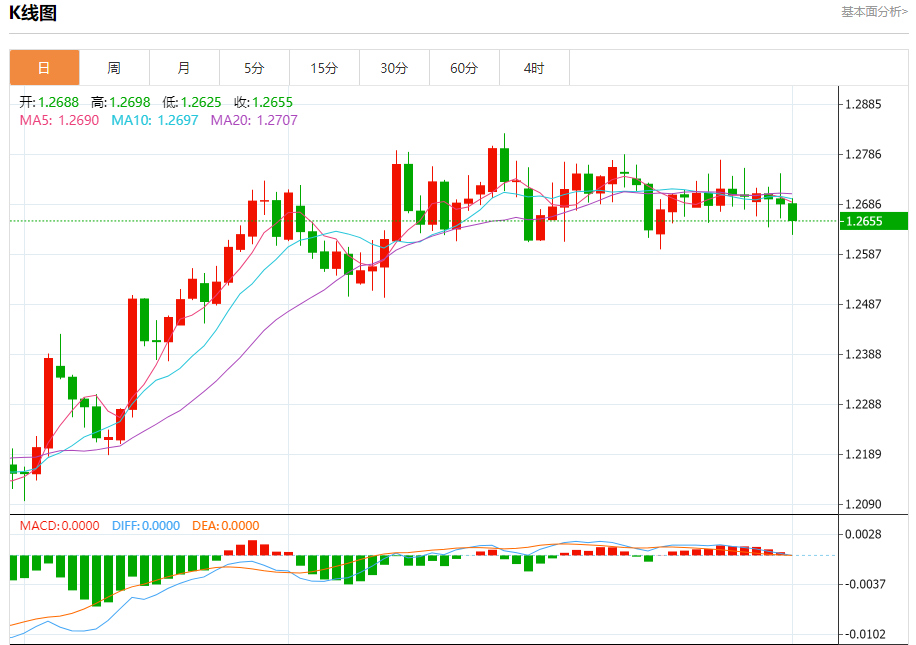Screen dimensions: 916x645
Task: Switch to the 4时 timeframe tab
Action: (535, 68)
